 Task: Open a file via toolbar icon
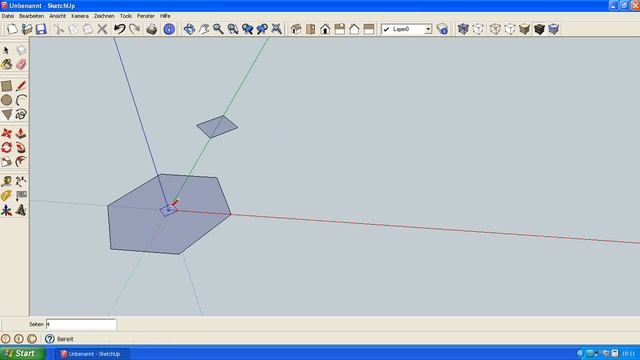tap(27, 29)
